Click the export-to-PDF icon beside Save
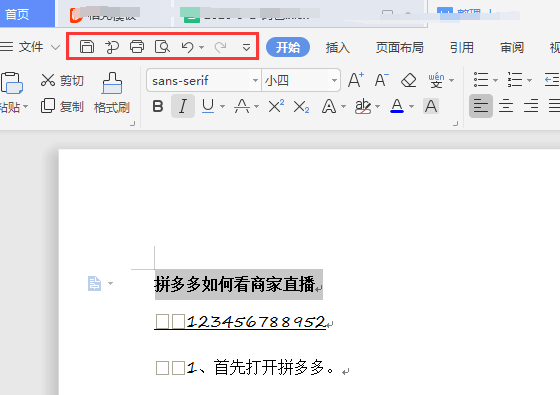Screen dimensions: 560x395 [x=112, y=47]
